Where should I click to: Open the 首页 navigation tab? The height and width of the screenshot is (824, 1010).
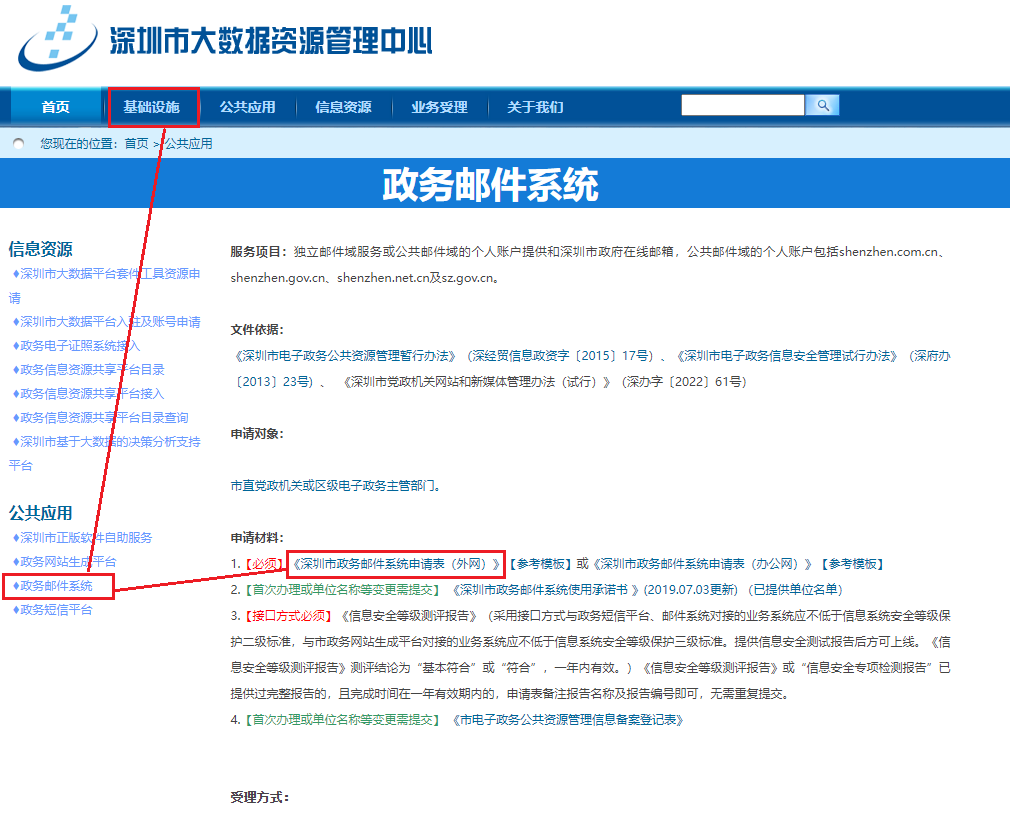(x=56, y=107)
